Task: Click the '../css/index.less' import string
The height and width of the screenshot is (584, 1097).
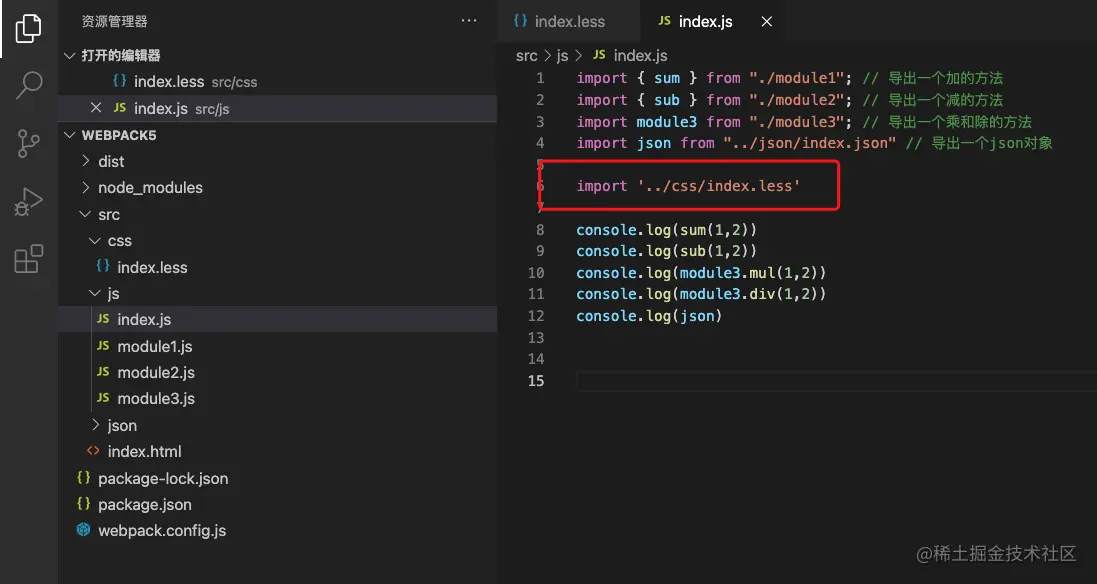Action: 719,186
